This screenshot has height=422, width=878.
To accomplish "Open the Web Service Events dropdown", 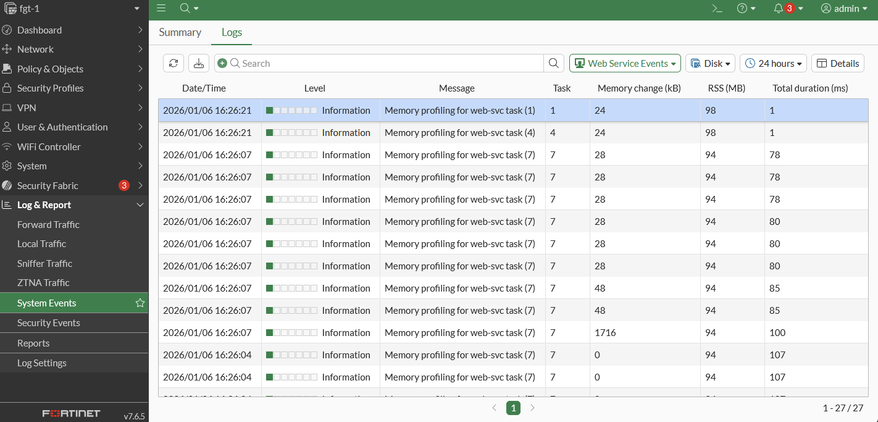I will 624,63.
